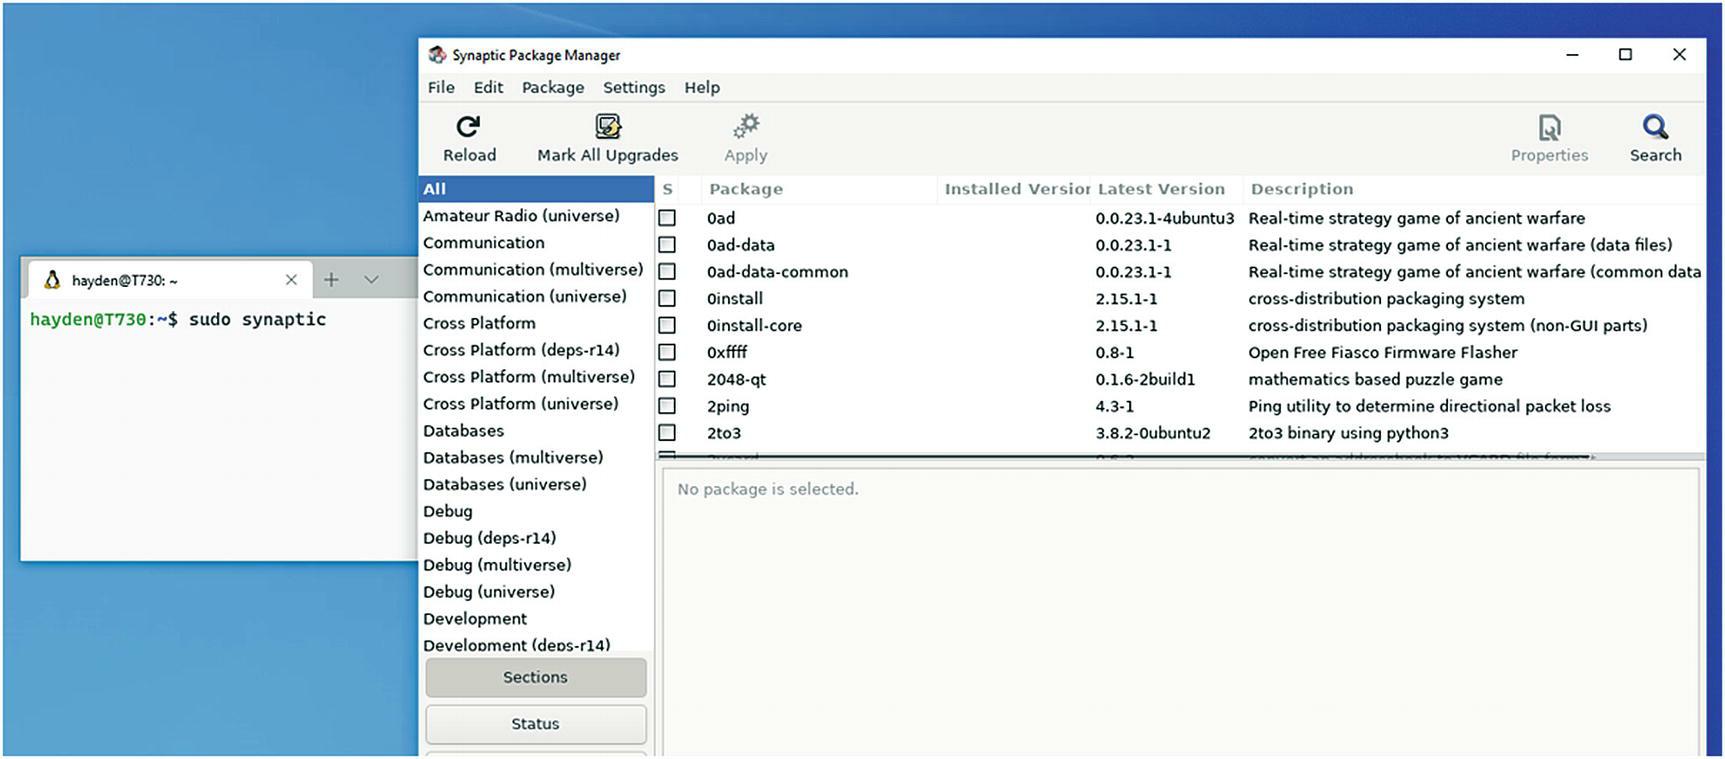Open the Package menu
The height and width of the screenshot is (759, 1725).
click(x=553, y=88)
